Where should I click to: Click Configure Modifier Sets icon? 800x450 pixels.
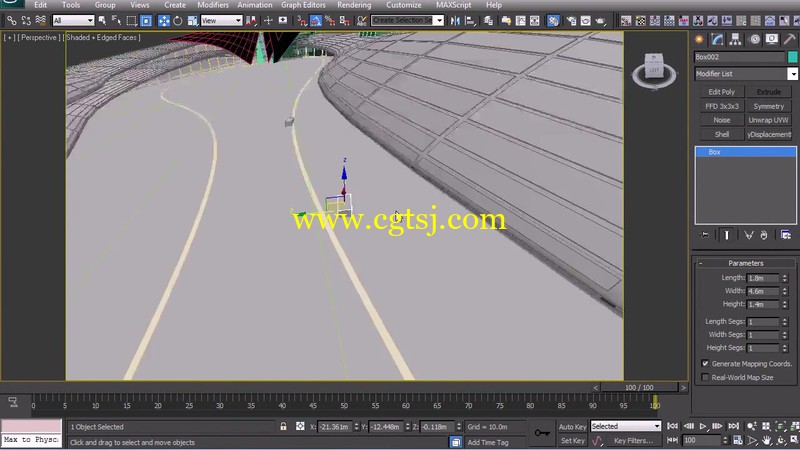tap(786, 235)
